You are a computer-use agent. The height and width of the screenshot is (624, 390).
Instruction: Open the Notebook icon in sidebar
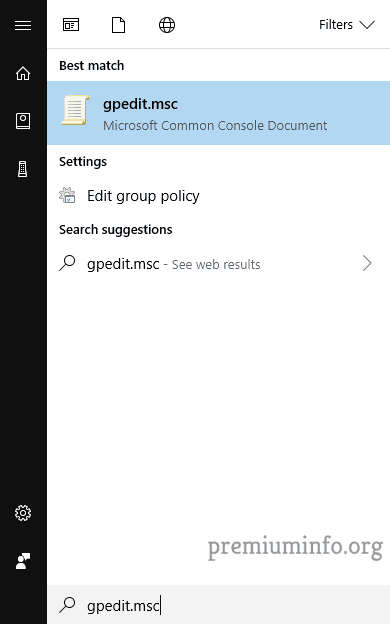pyautogui.click(x=23, y=121)
